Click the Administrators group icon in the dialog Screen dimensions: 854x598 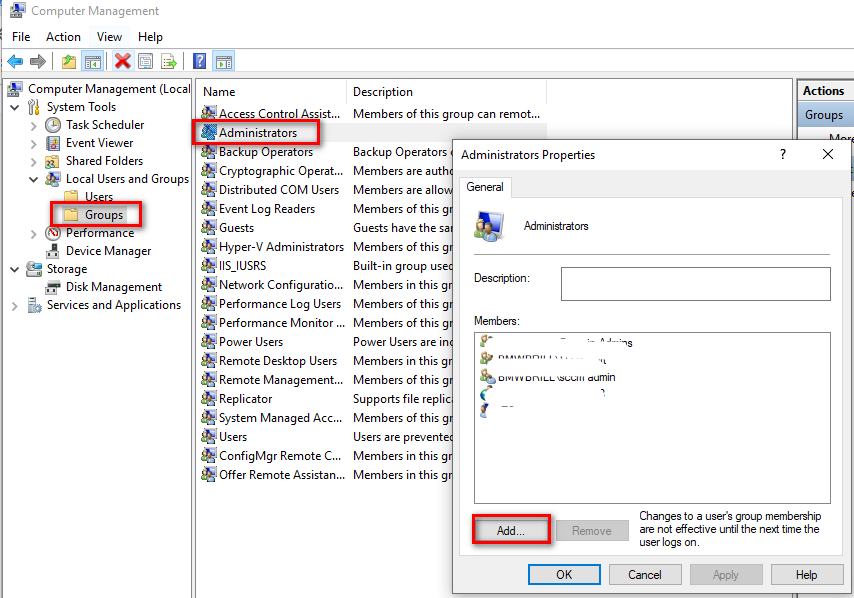coord(489,226)
